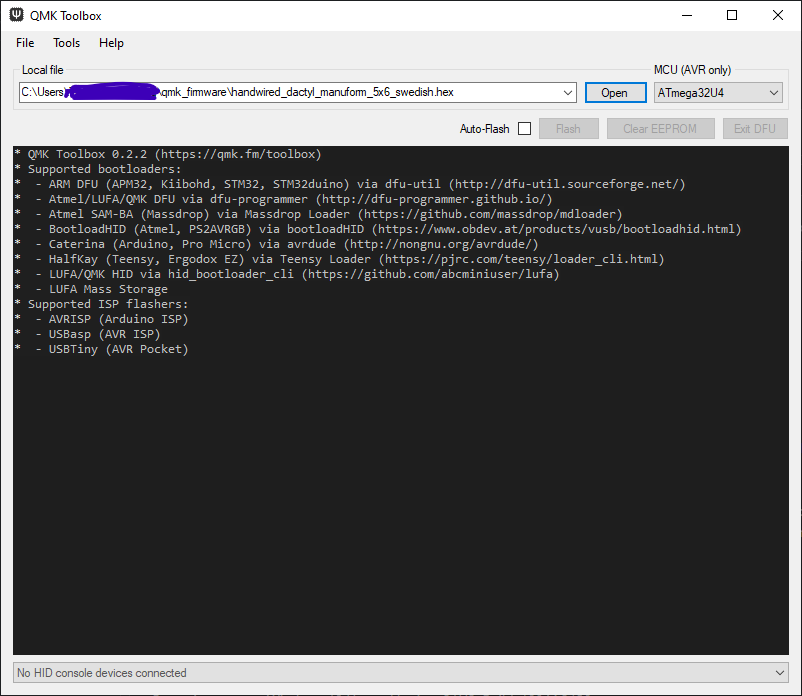
Task: Open the HID console devices dropdown
Action: [781, 672]
